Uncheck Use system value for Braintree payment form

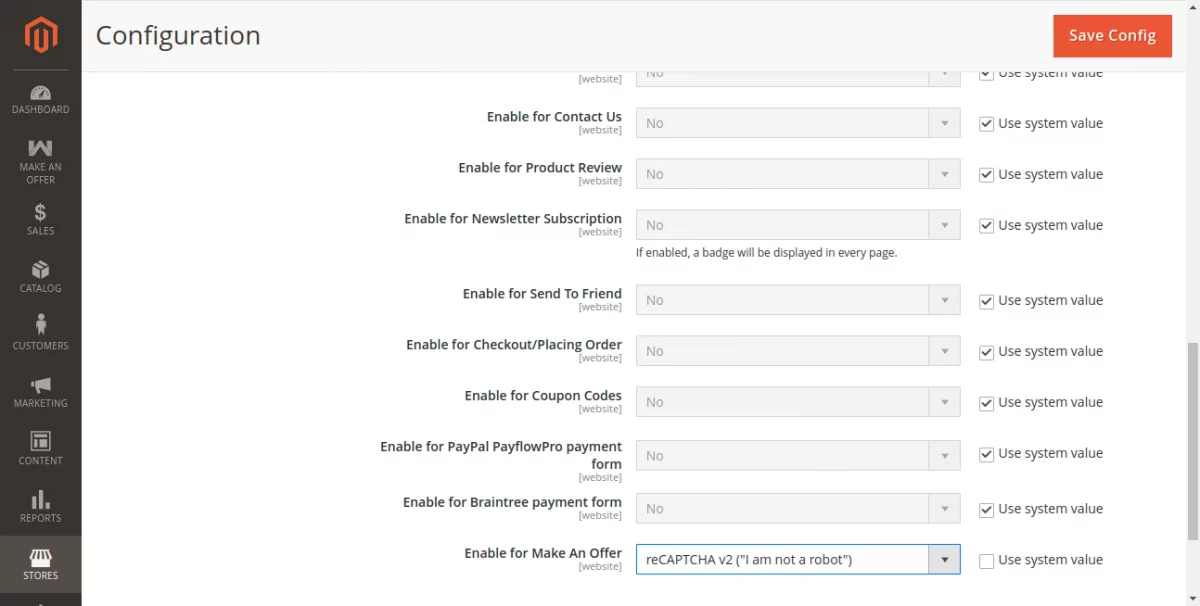[987, 510]
